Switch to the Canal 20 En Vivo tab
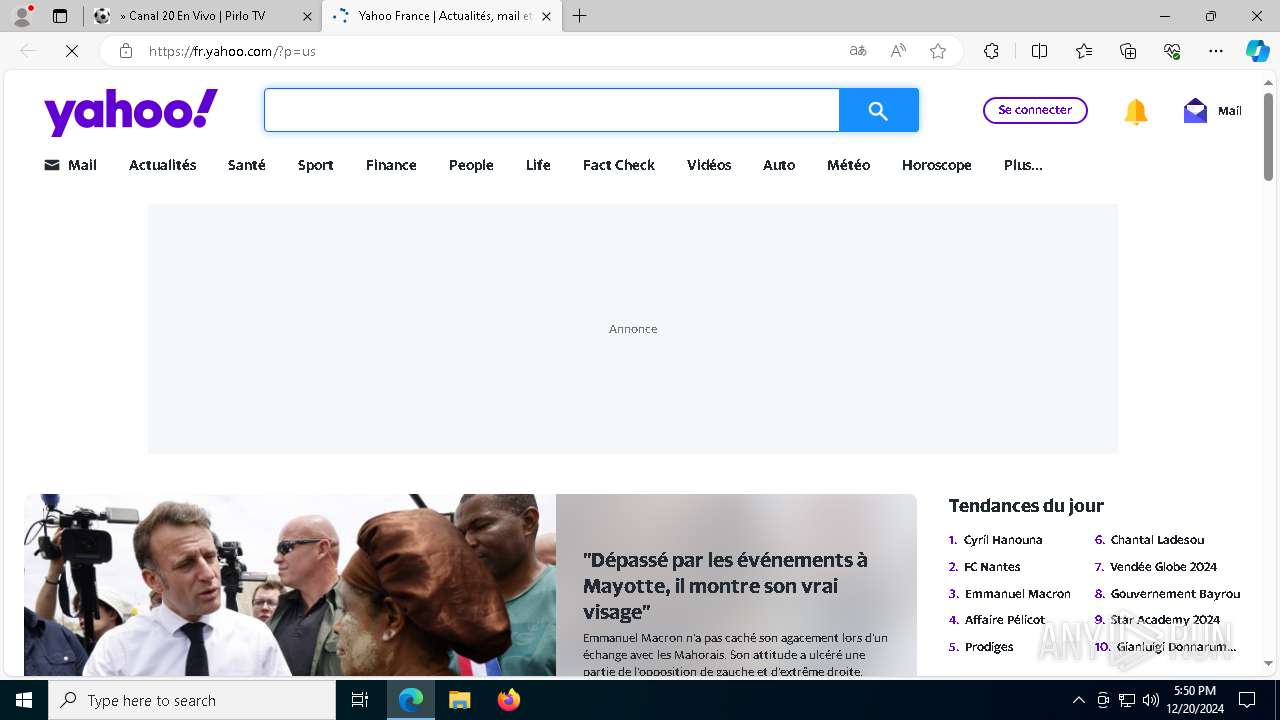The image size is (1280, 720). [x=203, y=16]
